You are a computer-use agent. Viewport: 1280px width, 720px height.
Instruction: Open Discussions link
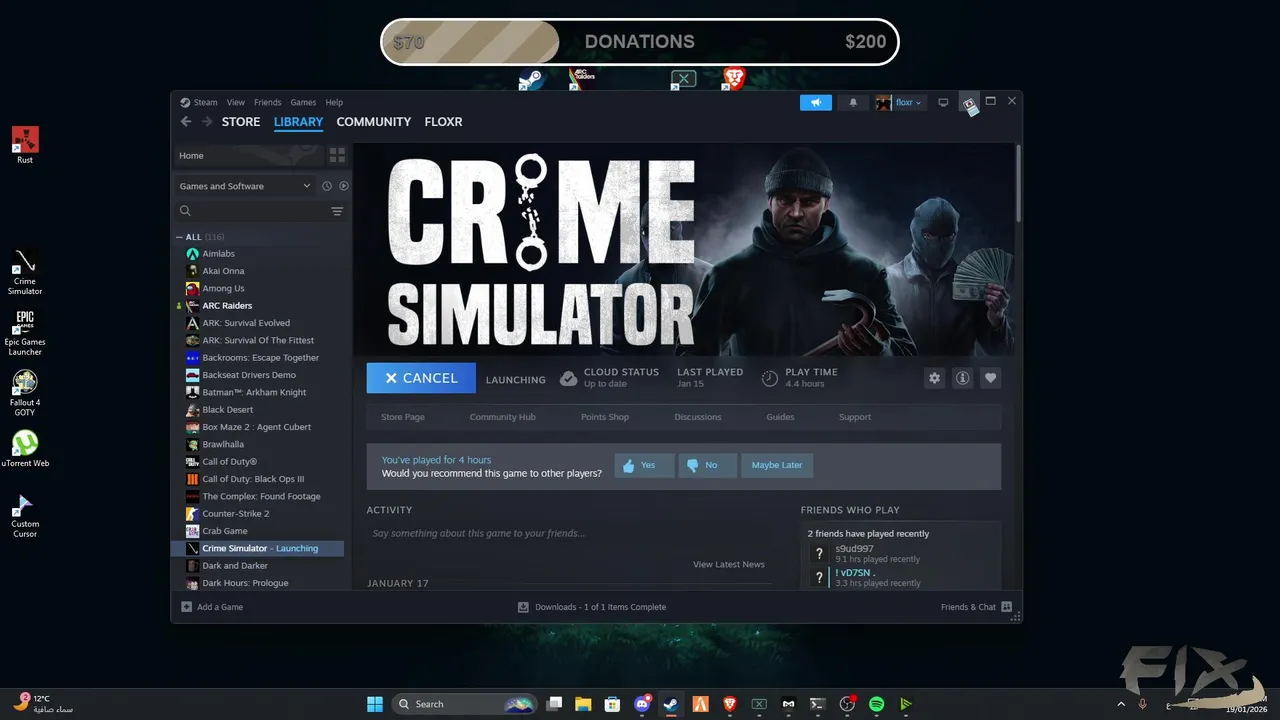click(698, 417)
